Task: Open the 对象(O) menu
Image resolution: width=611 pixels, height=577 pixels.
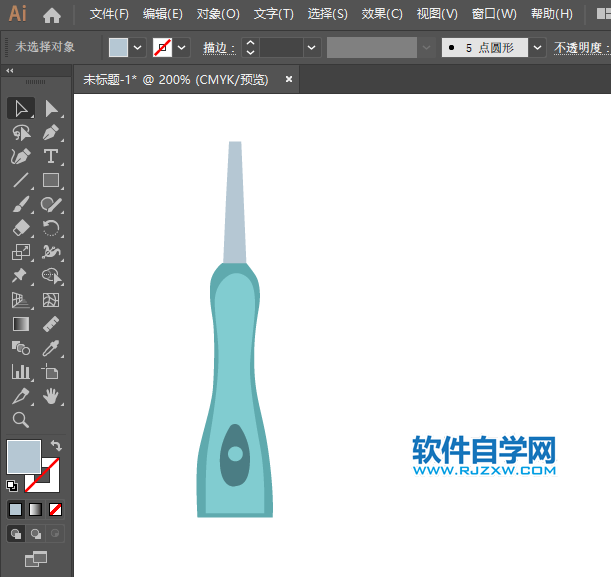Action: (x=218, y=14)
